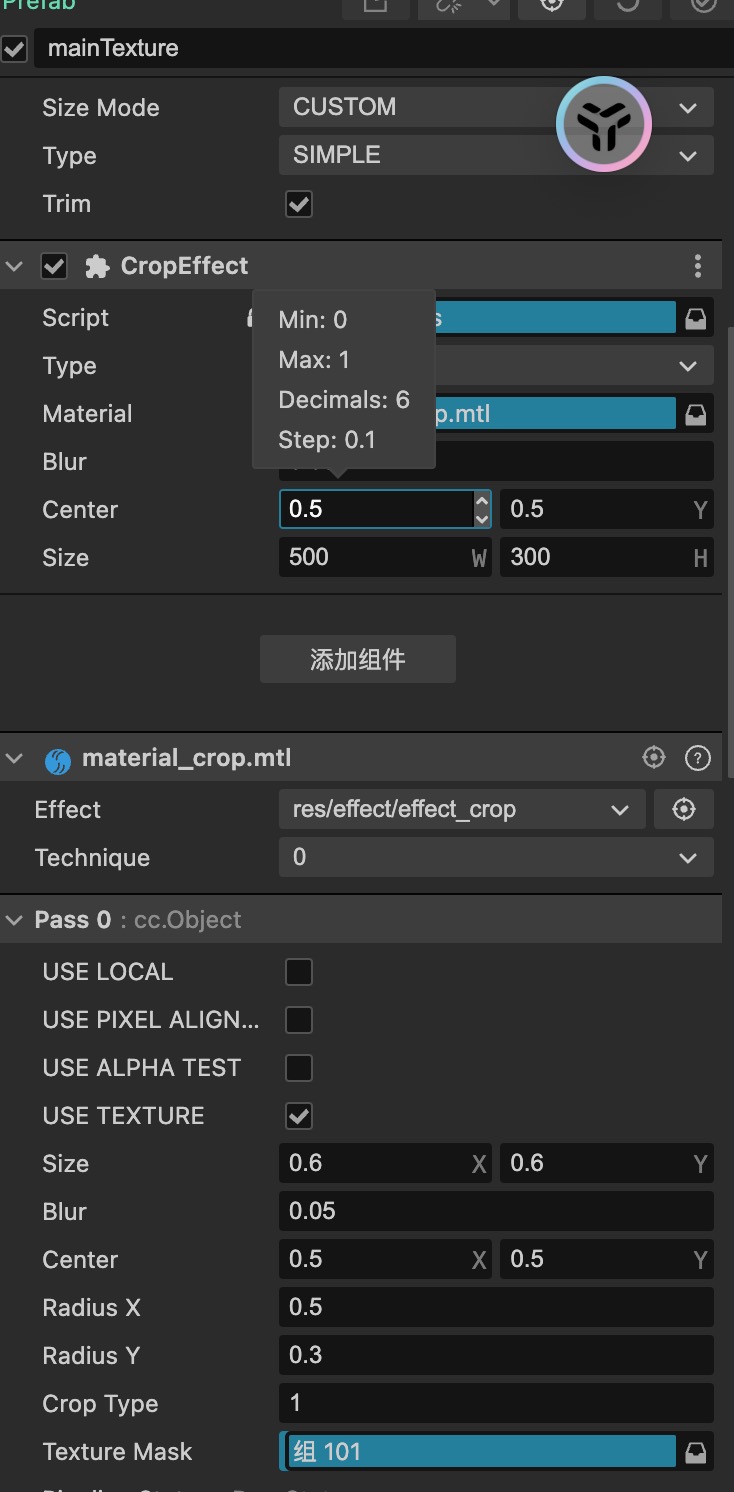Collapse the Pass 0 section
This screenshot has height=1492, width=734.
(x=14, y=920)
